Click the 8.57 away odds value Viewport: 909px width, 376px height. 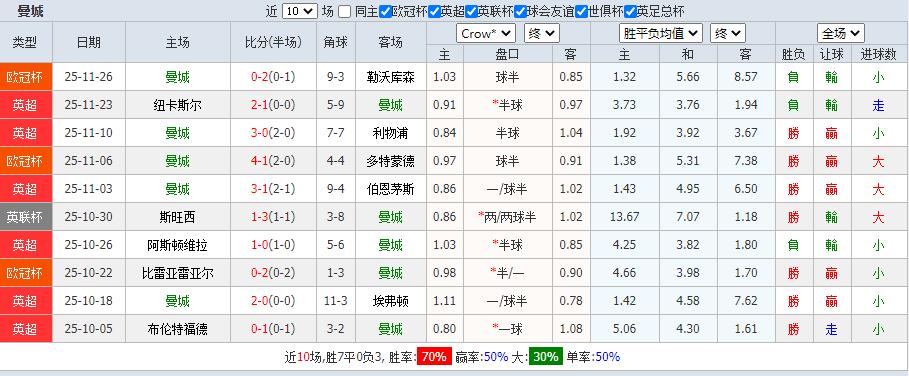click(746, 77)
